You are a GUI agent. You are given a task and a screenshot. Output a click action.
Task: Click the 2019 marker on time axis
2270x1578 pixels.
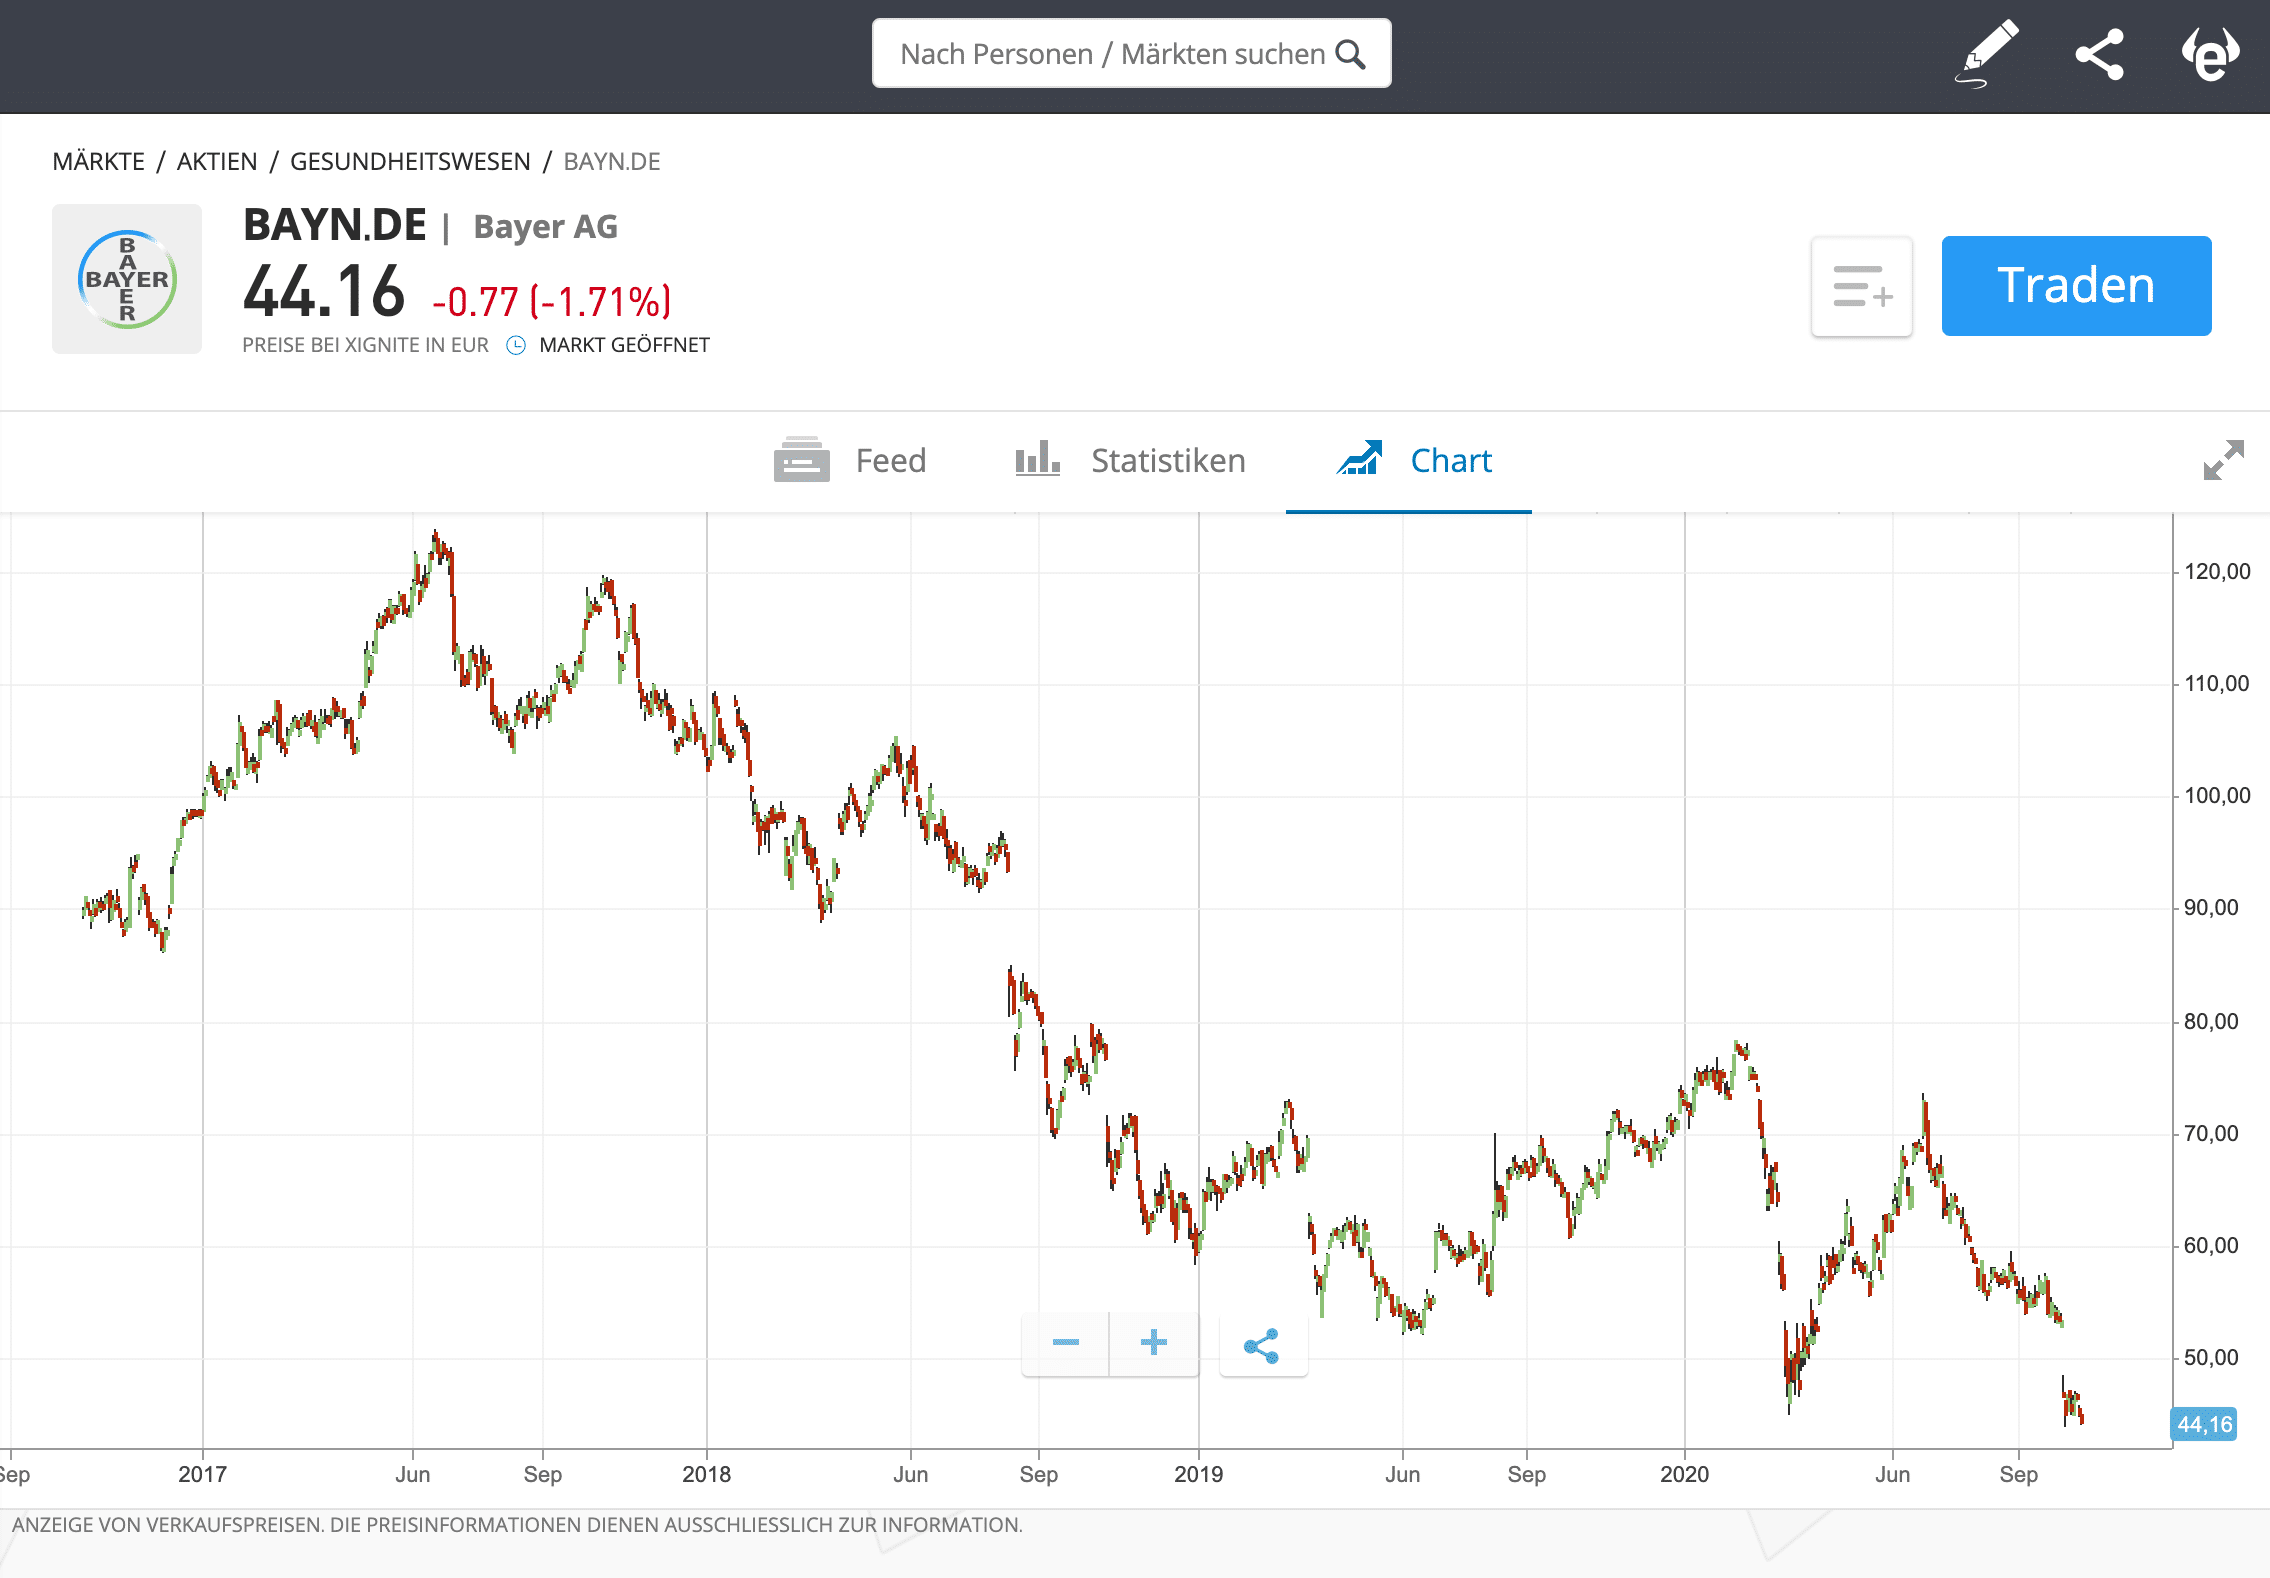click(1198, 1474)
